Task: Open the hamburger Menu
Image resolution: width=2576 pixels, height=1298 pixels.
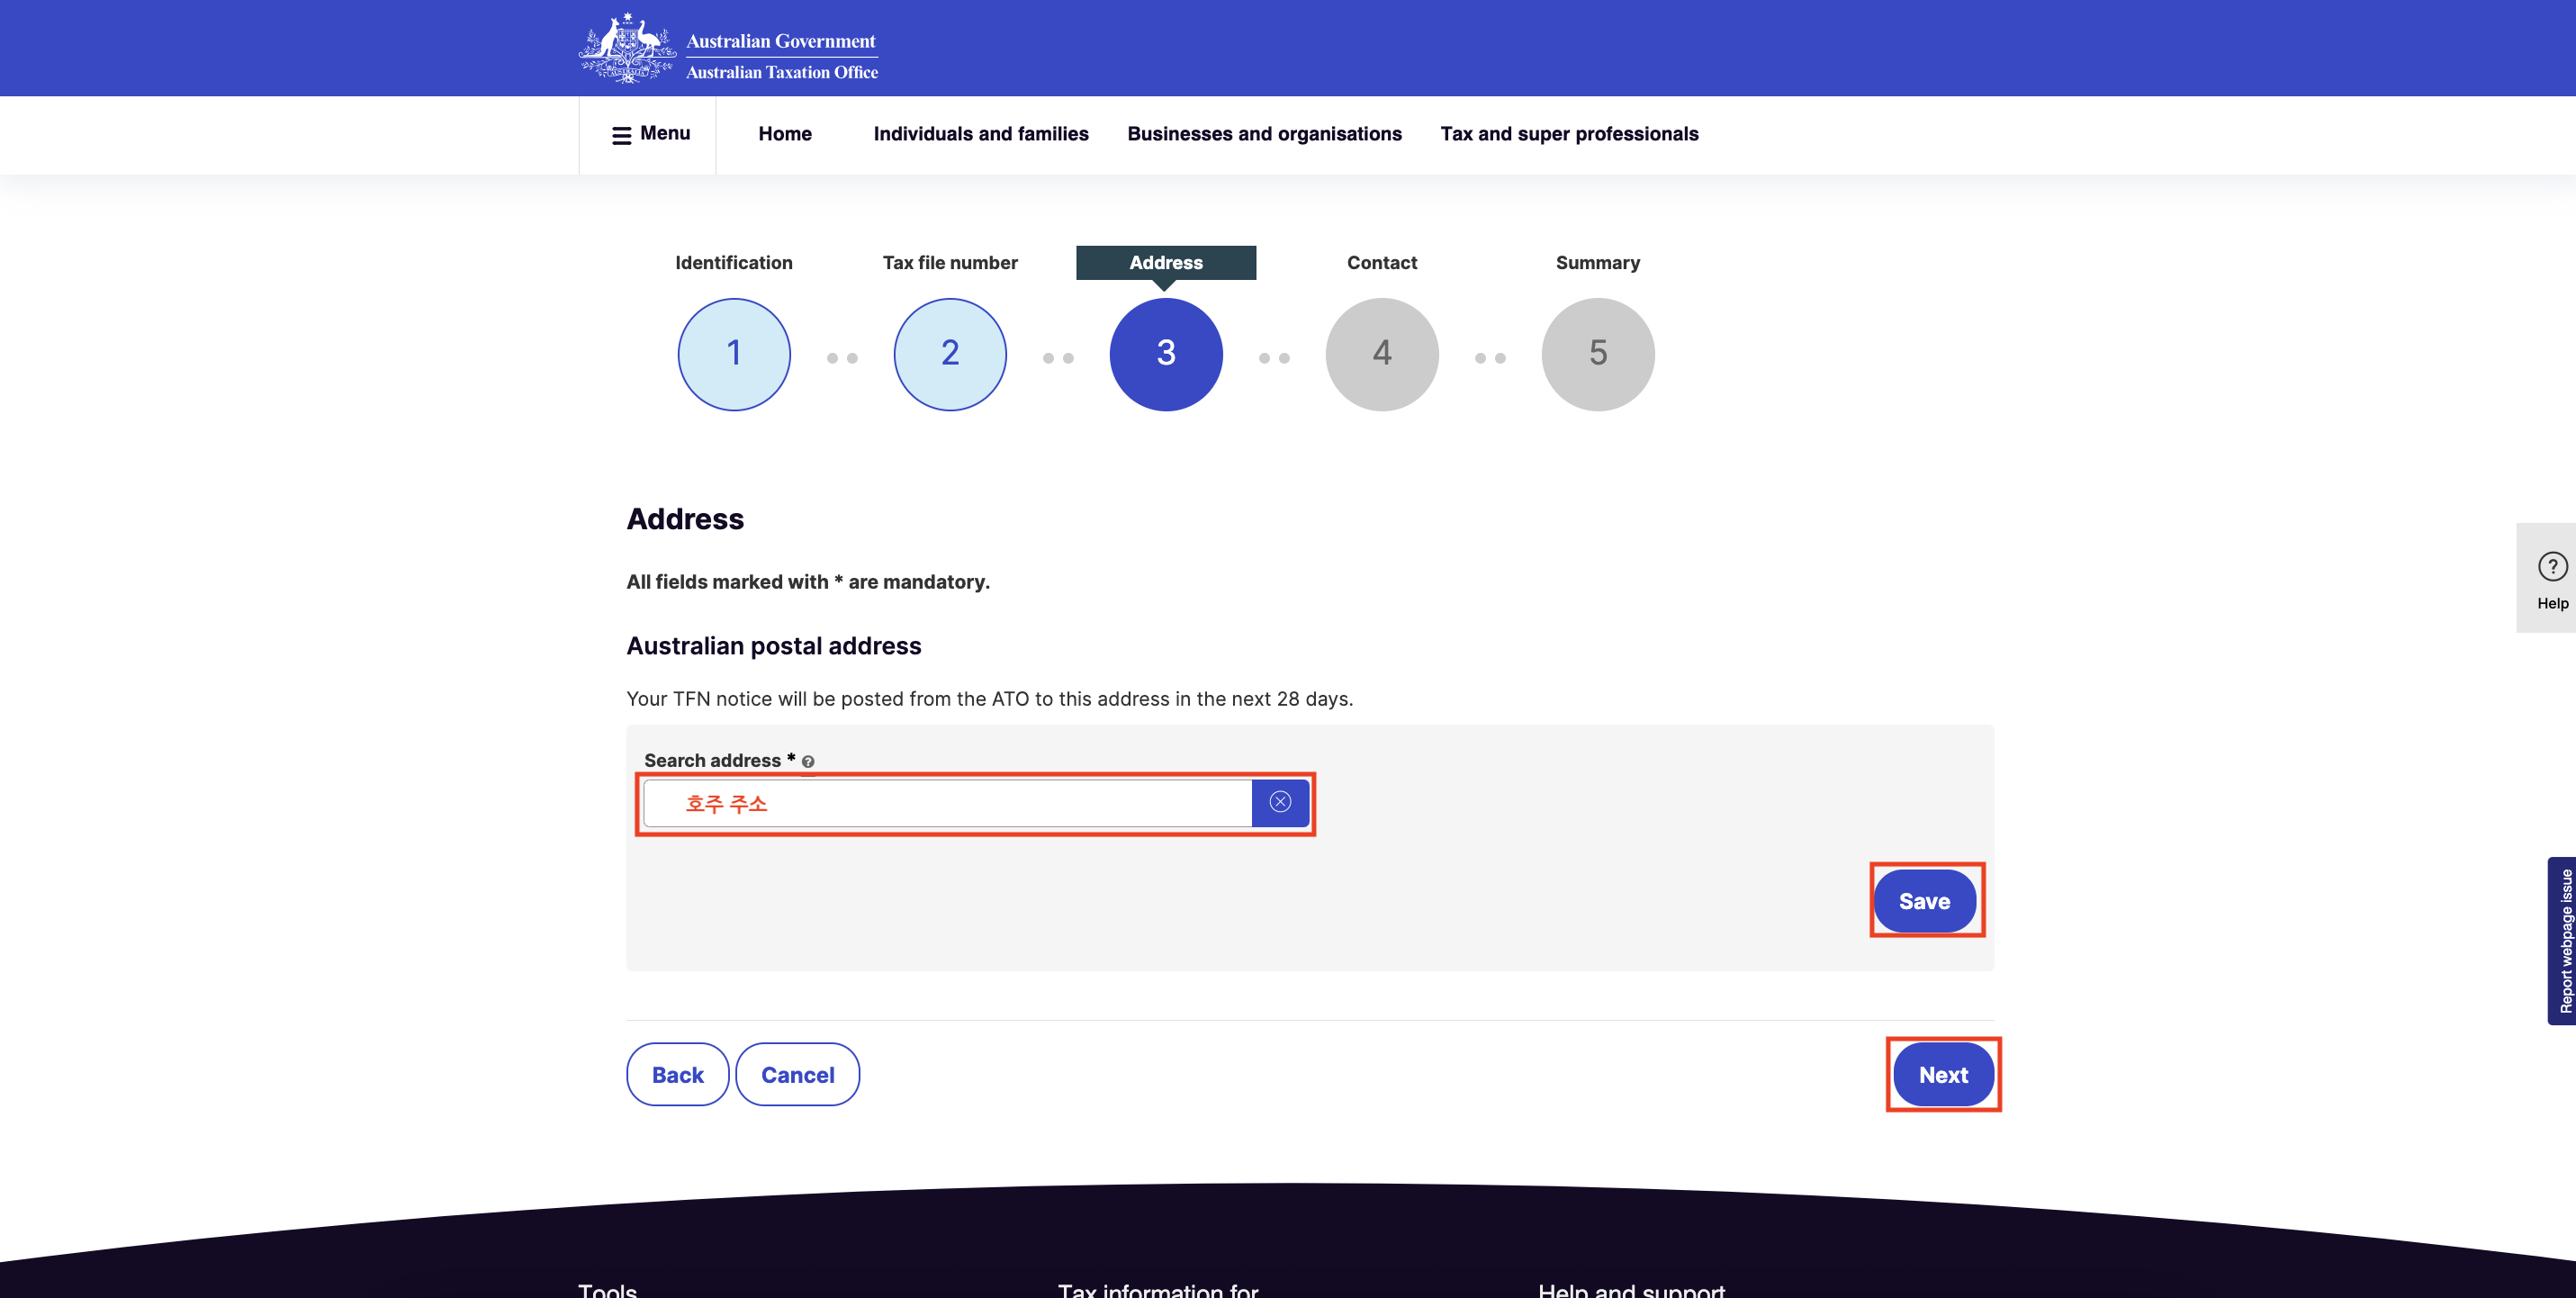Action: coord(650,134)
